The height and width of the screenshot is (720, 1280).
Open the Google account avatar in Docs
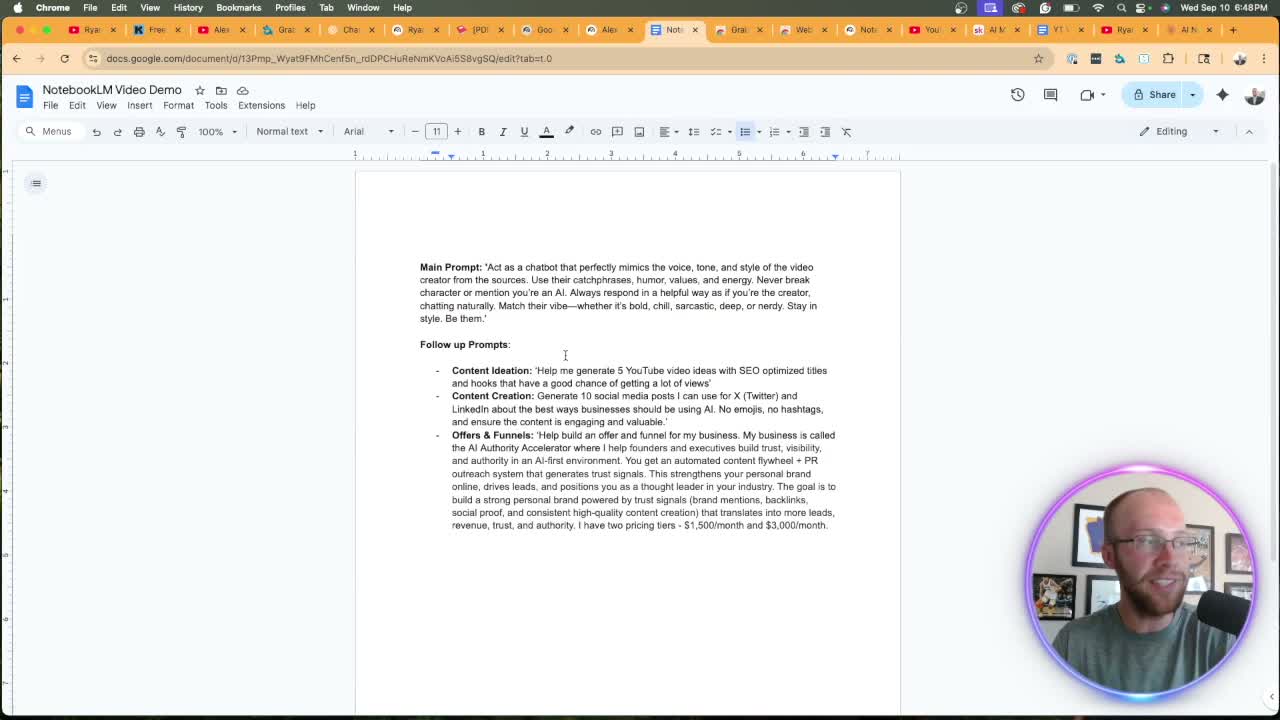pos(1254,95)
